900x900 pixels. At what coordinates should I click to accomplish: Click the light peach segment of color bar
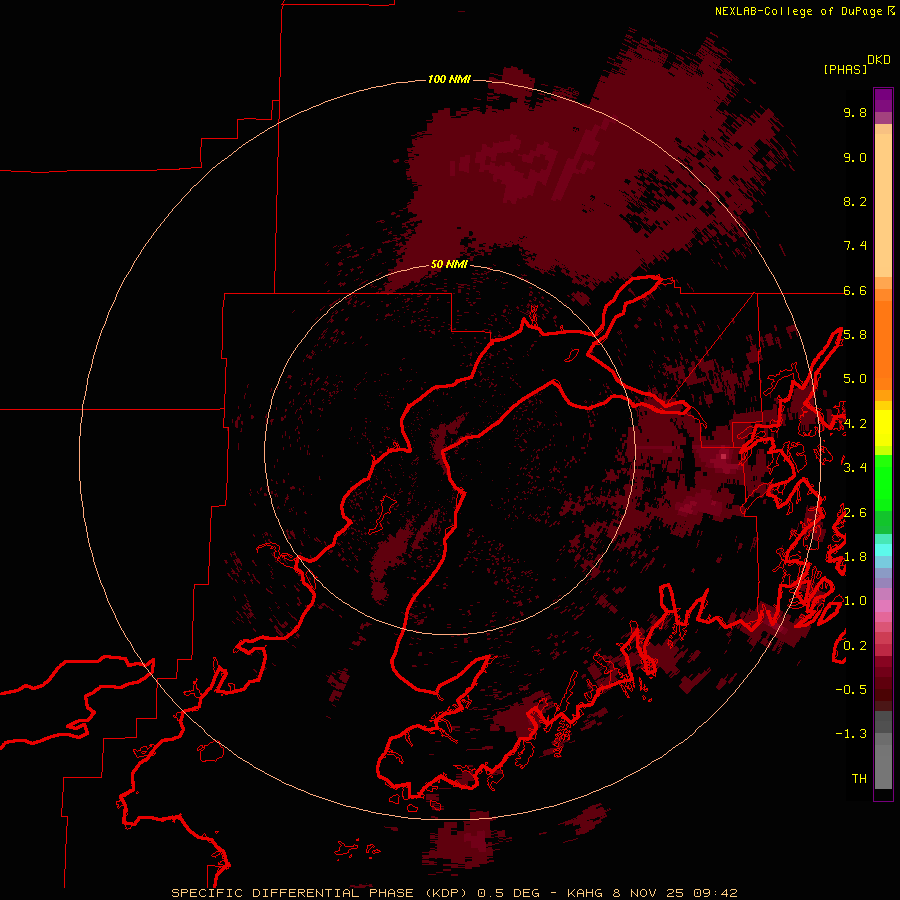883,207
